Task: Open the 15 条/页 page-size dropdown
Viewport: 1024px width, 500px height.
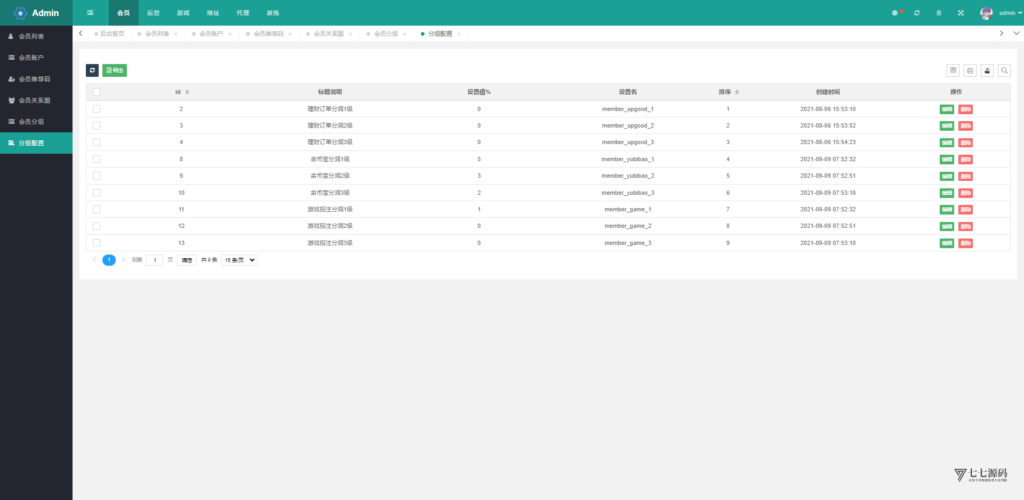Action: click(x=240, y=260)
